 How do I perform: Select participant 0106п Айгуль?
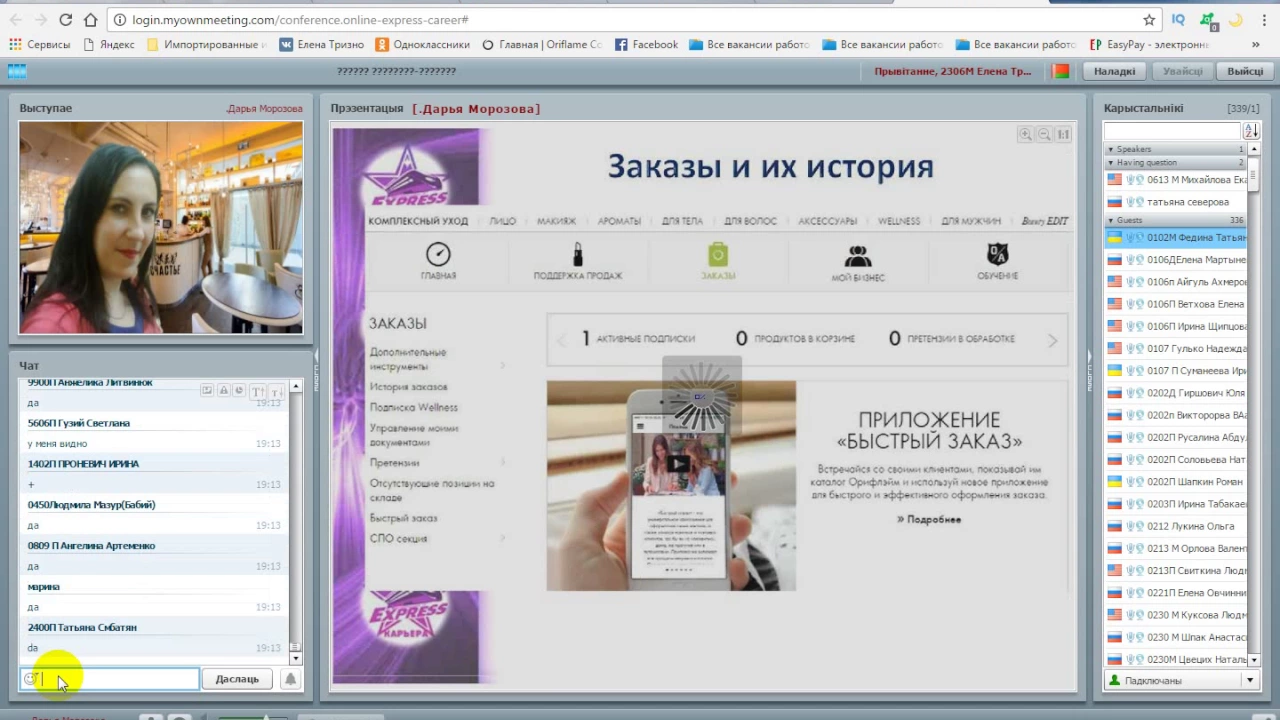[x=1176, y=282]
